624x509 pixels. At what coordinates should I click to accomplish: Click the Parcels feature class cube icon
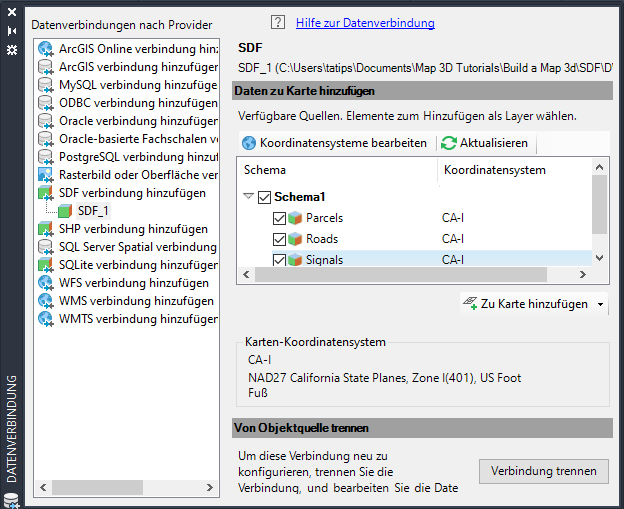(x=295, y=218)
